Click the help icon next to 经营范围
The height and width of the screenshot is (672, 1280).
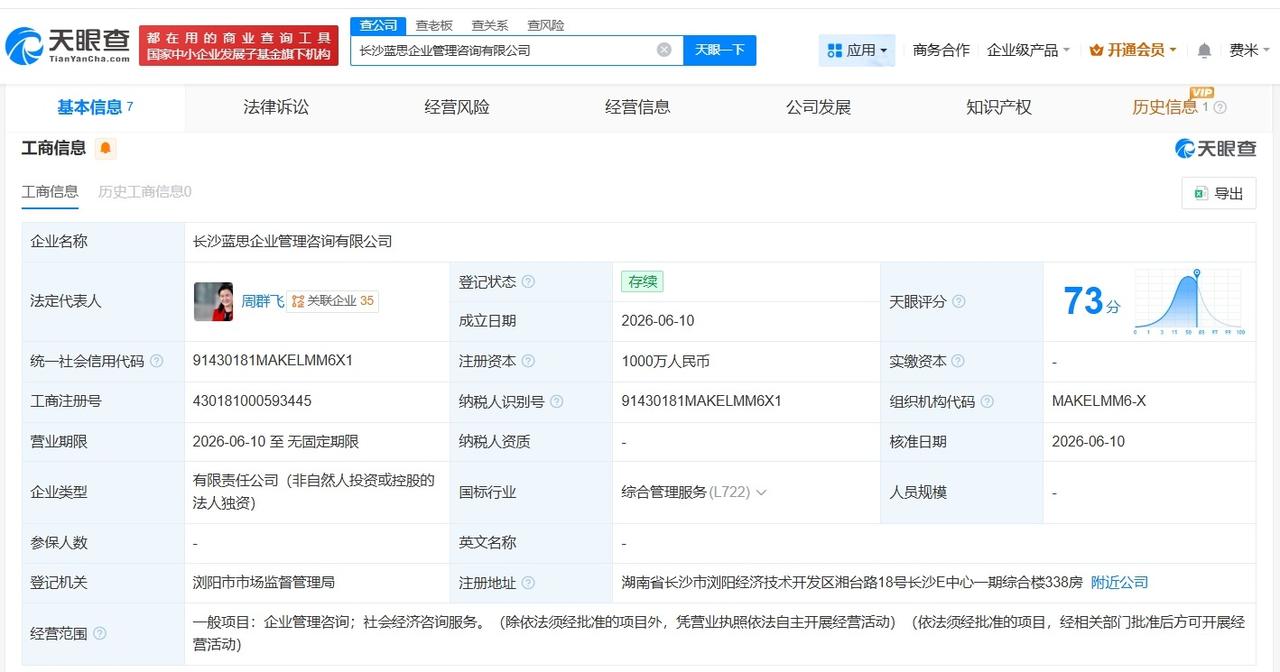(100, 633)
